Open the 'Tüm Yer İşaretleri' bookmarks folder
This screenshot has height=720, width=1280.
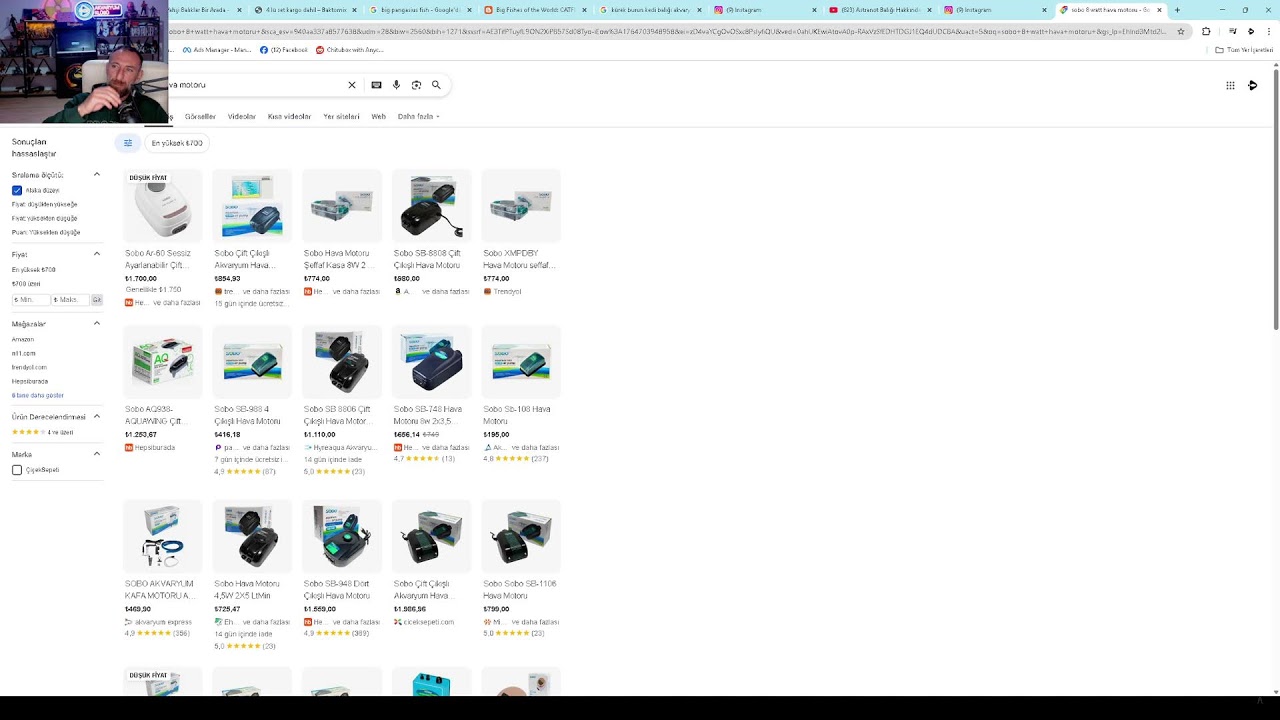[x=1242, y=50]
